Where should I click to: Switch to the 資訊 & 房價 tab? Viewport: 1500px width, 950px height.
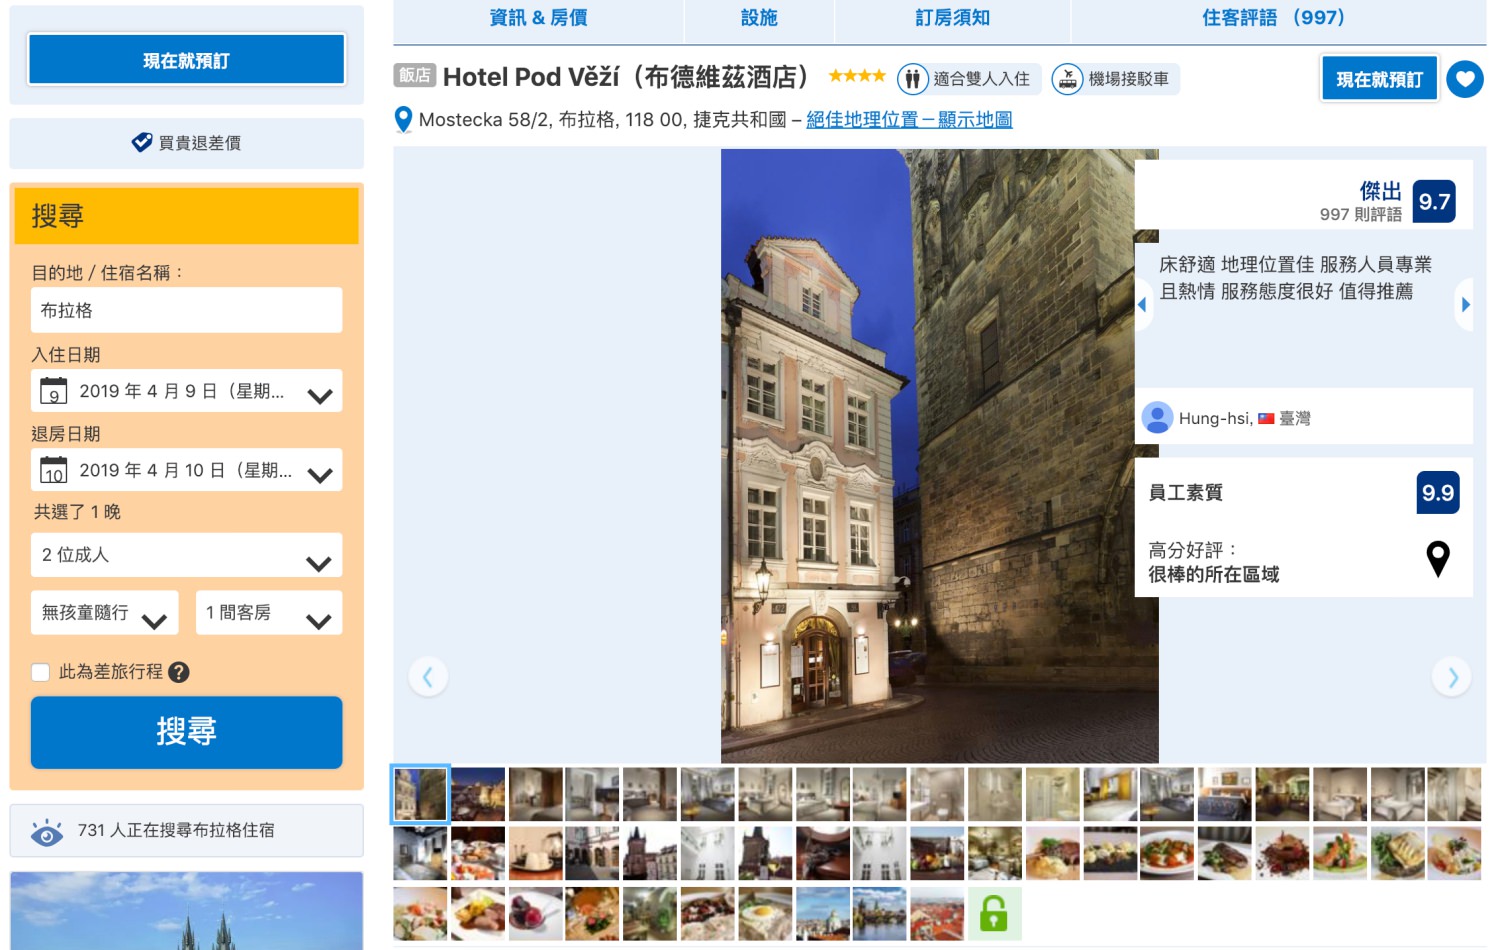(x=538, y=18)
